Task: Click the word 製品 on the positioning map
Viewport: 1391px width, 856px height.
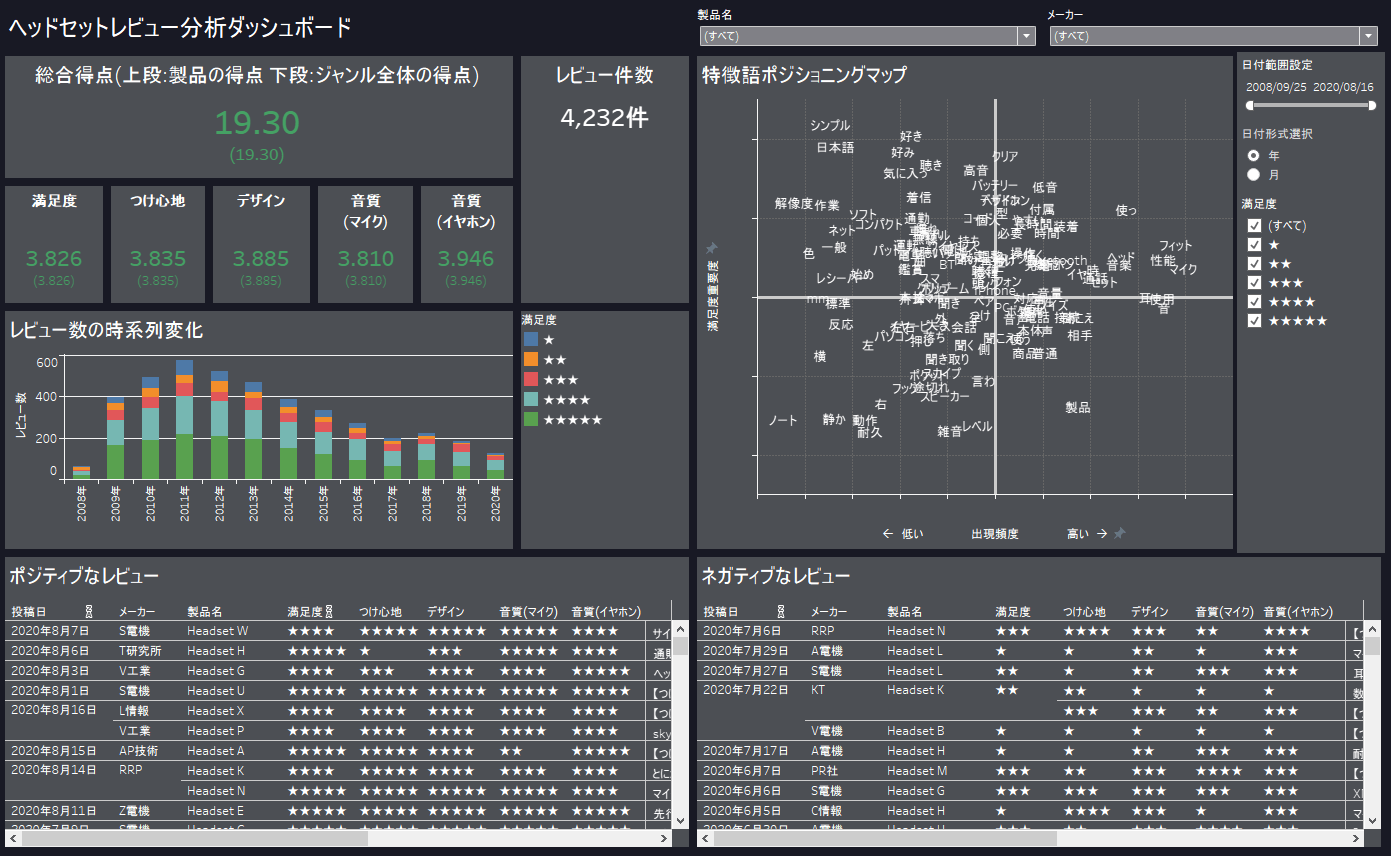Action: (x=1077, y=408)
